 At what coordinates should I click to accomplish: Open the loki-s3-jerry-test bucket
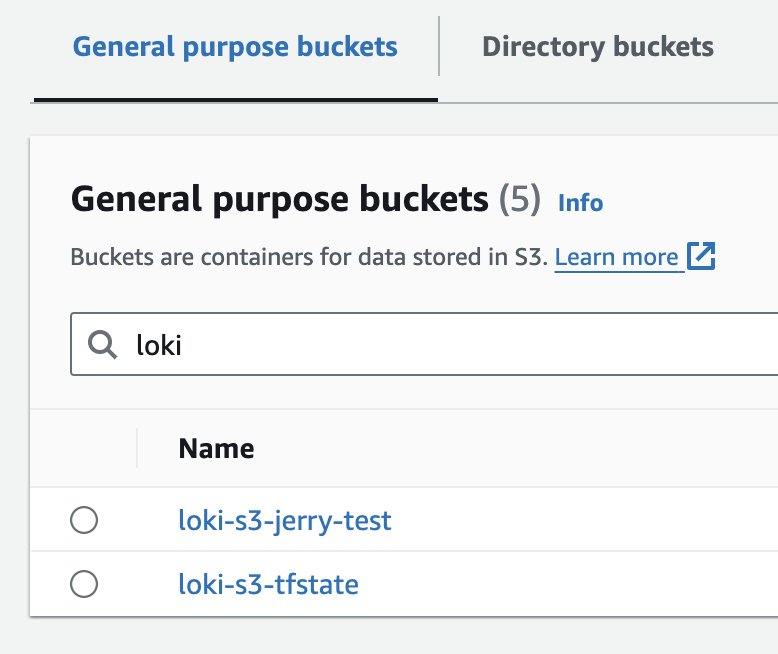click(x=284, y=520)
